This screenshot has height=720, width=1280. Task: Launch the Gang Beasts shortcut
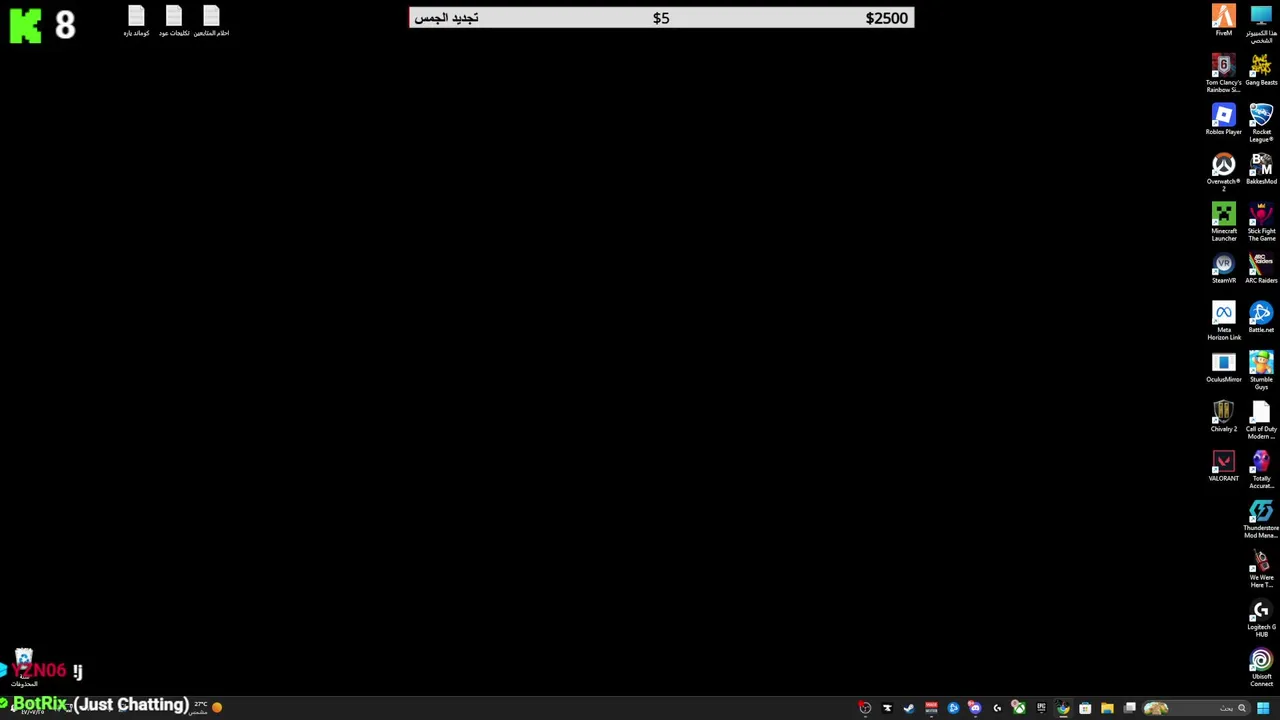click(x=1261, y=70)
